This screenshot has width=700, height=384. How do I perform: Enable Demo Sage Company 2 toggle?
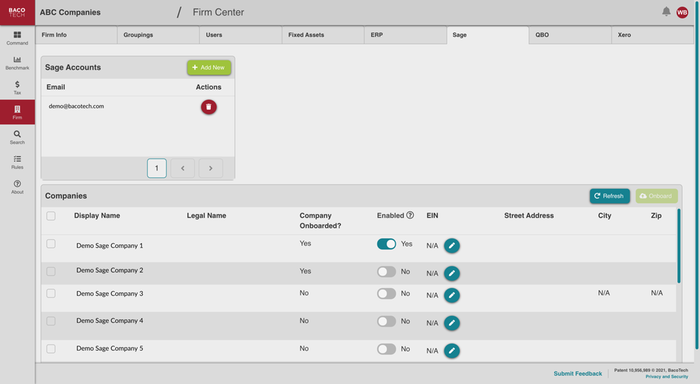(386, 271)
